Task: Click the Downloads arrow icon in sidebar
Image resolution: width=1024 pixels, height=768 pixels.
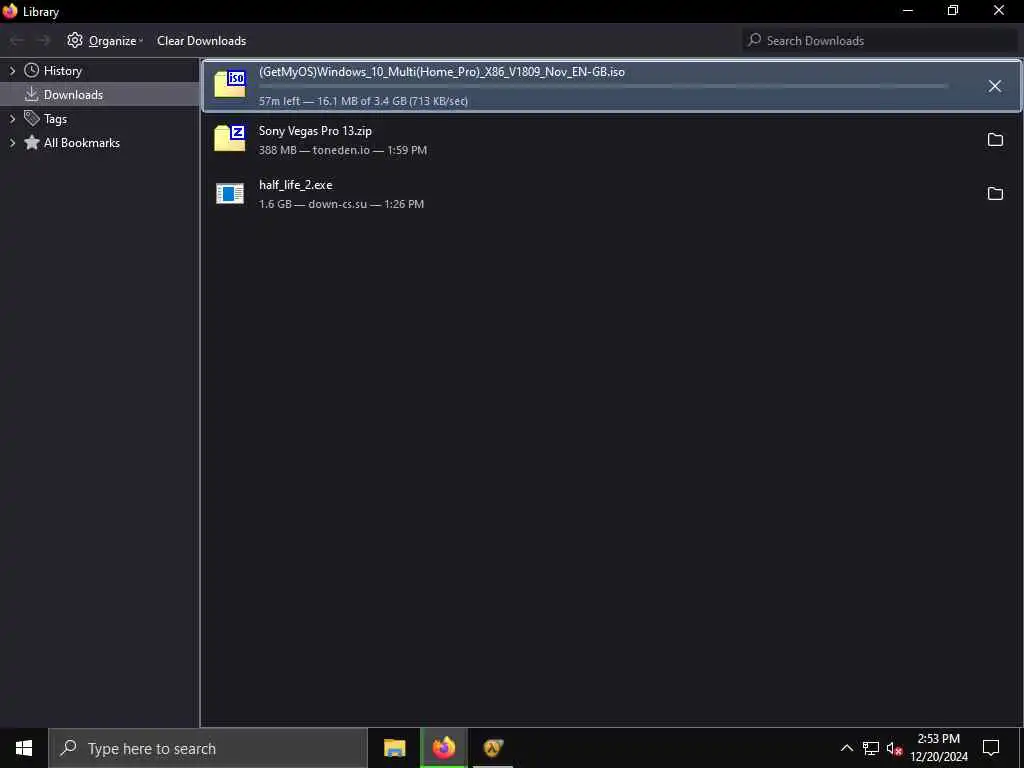Action: (x=31, y=95)
